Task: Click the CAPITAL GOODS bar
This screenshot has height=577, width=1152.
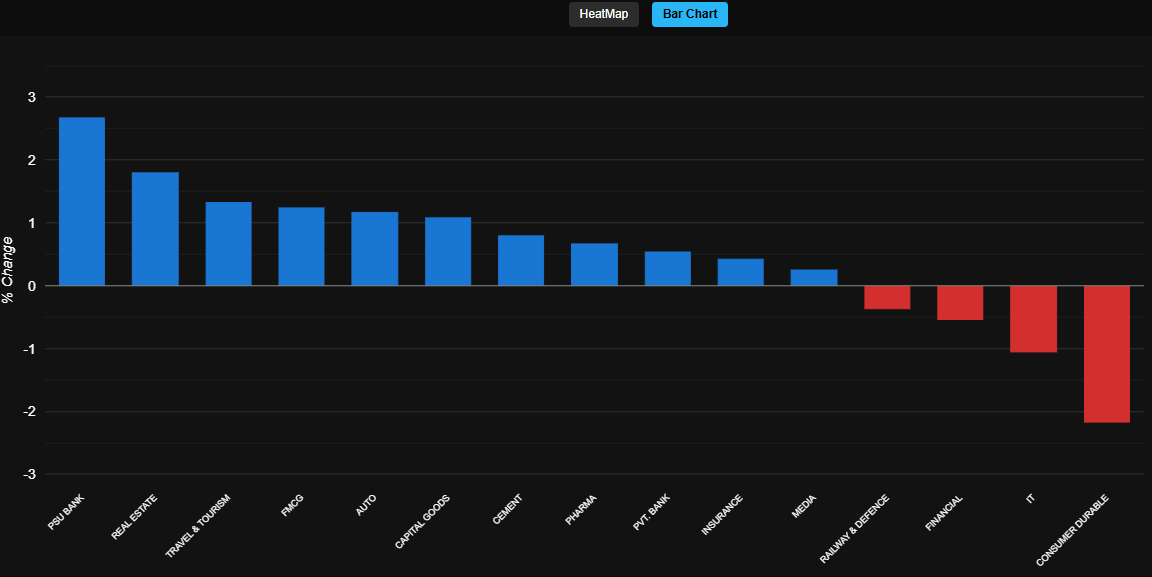Action: (448, 252)
